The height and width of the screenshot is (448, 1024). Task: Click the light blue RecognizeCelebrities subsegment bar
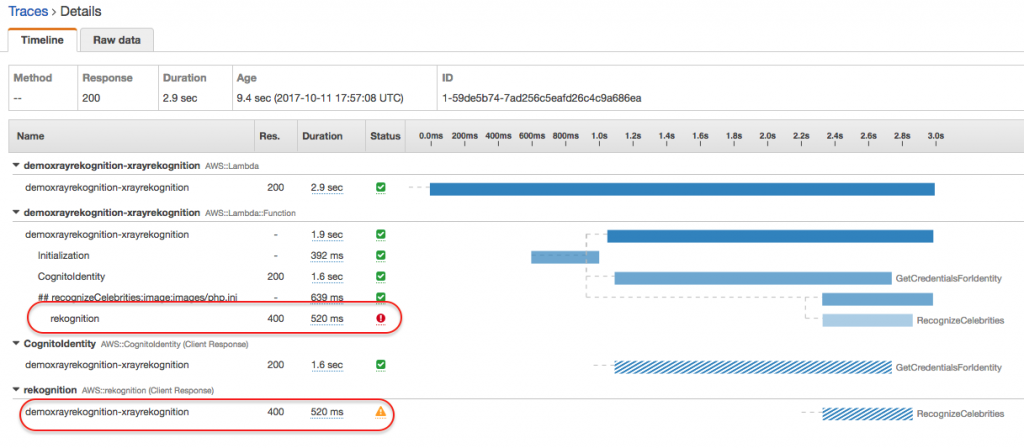(867, 320)
